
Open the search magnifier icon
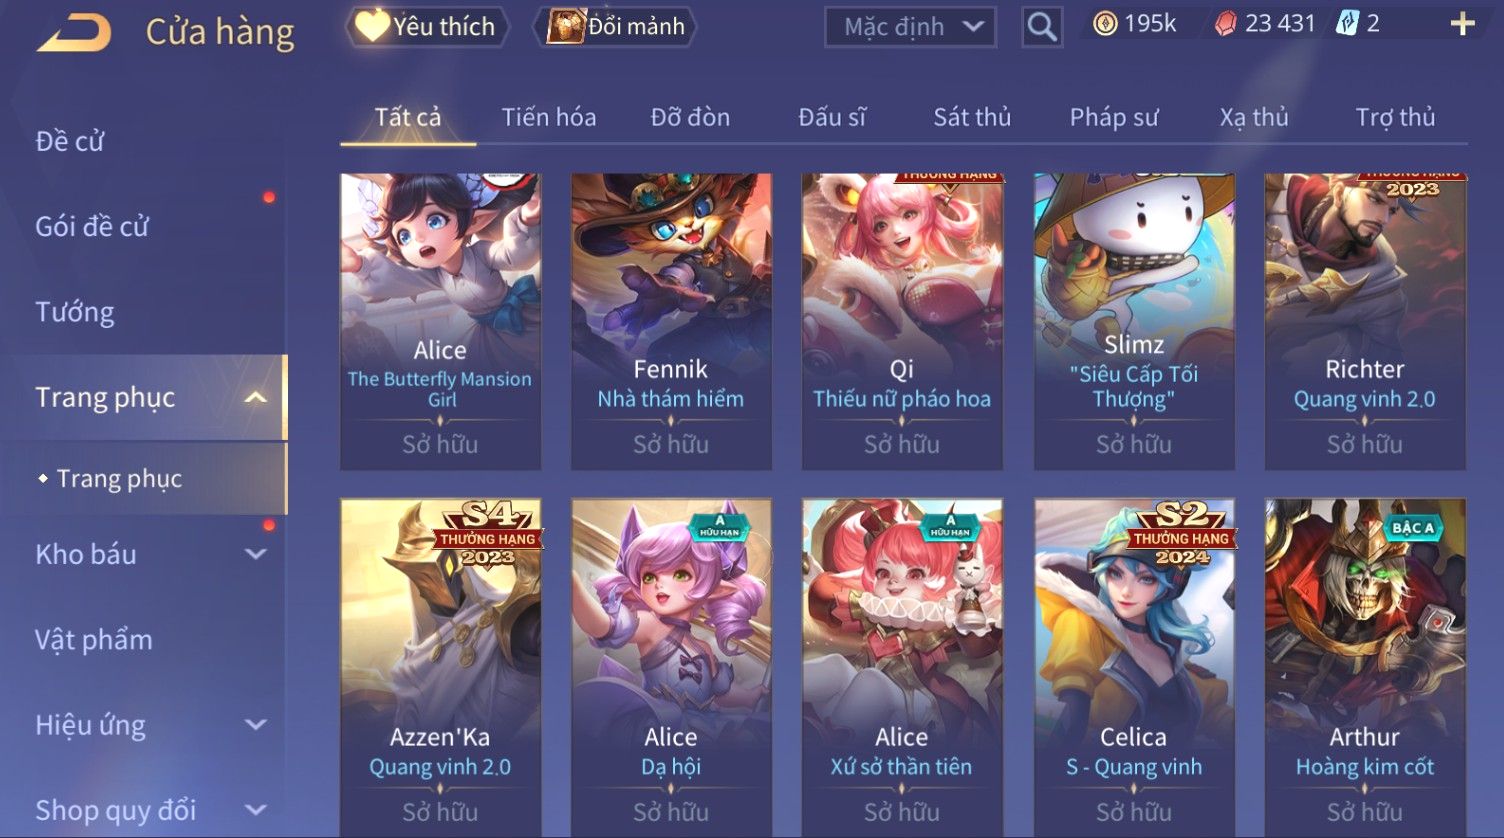click(1041, 27)
